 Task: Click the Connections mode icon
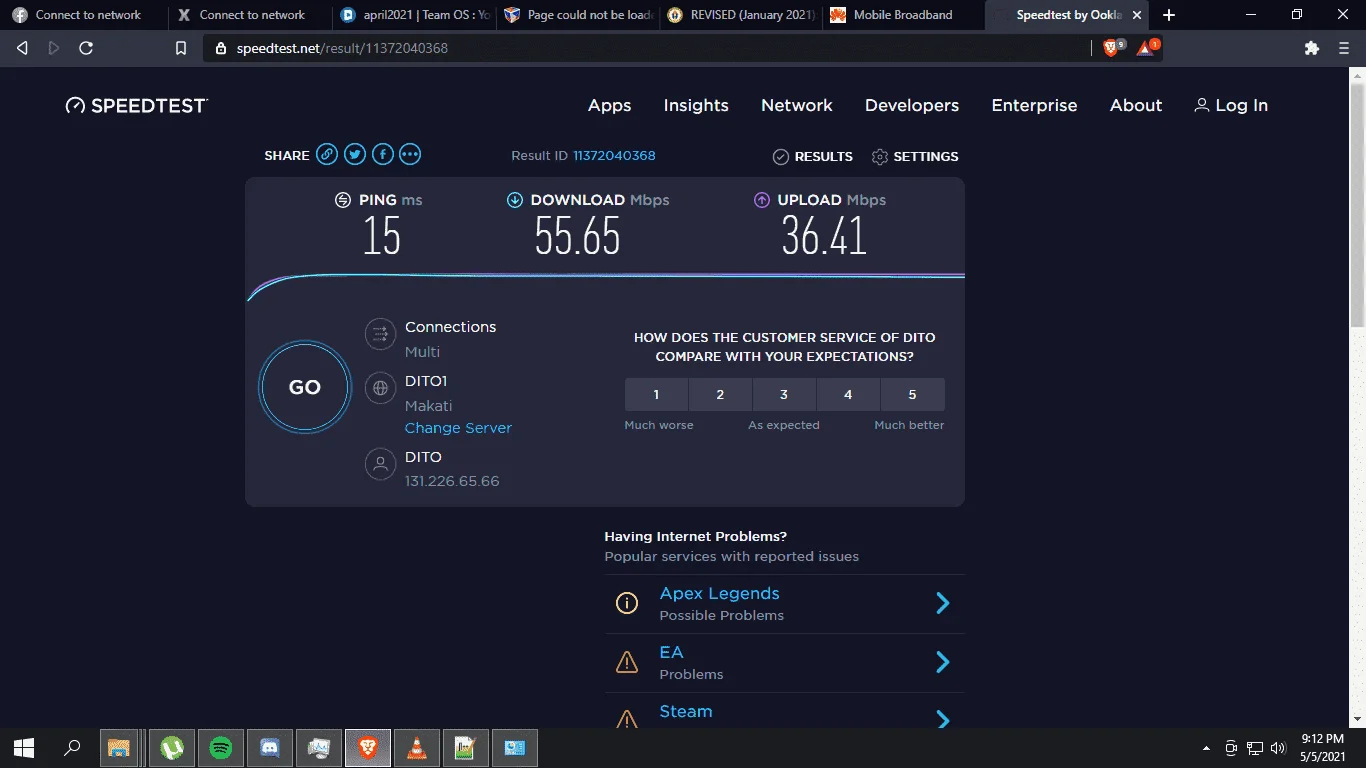380,334
